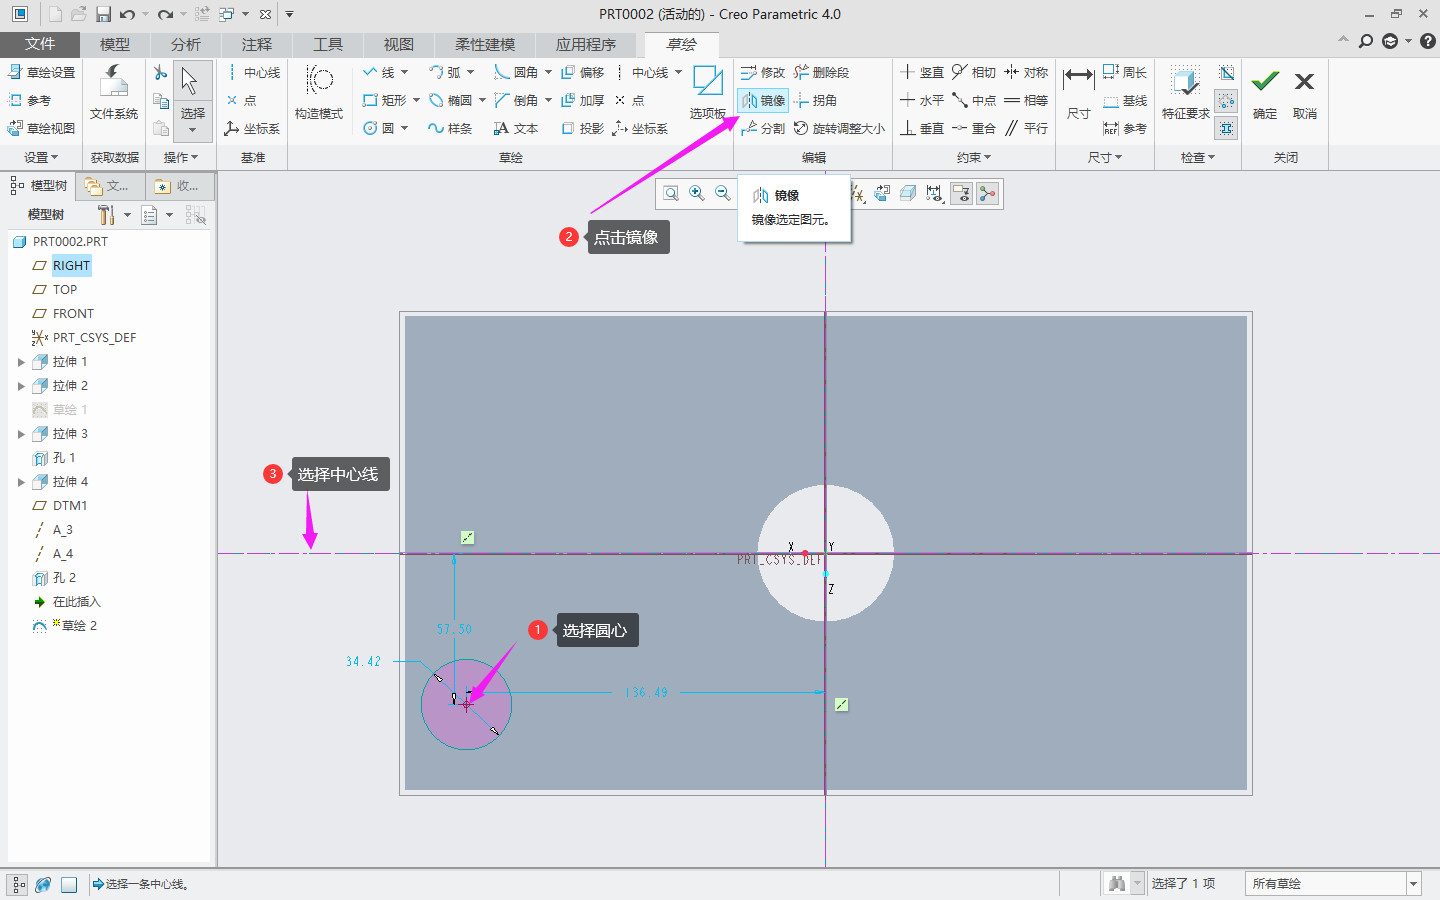Click the 镜像 (Mirror) tool in ribbon
1440x900 pixels.
[762, 100]
